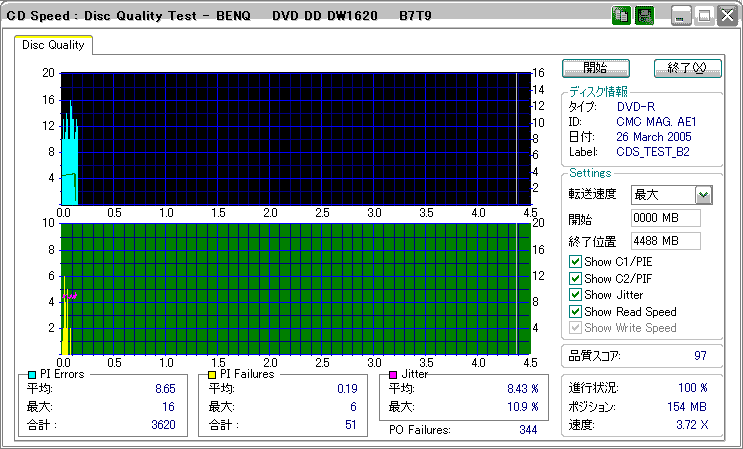Click the Jitter average 8.43 %
This screenshot has height=449, width=743.
(x=523, y=389)
